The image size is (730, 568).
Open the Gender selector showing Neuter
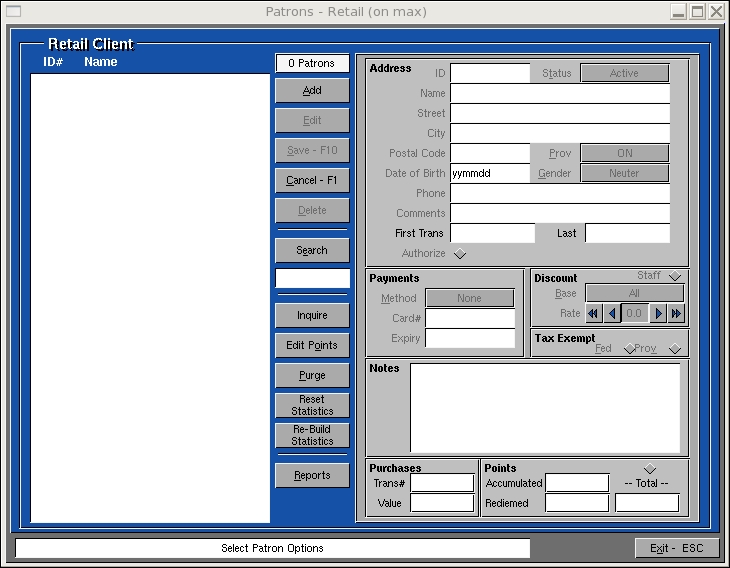(x=624, y=173)
